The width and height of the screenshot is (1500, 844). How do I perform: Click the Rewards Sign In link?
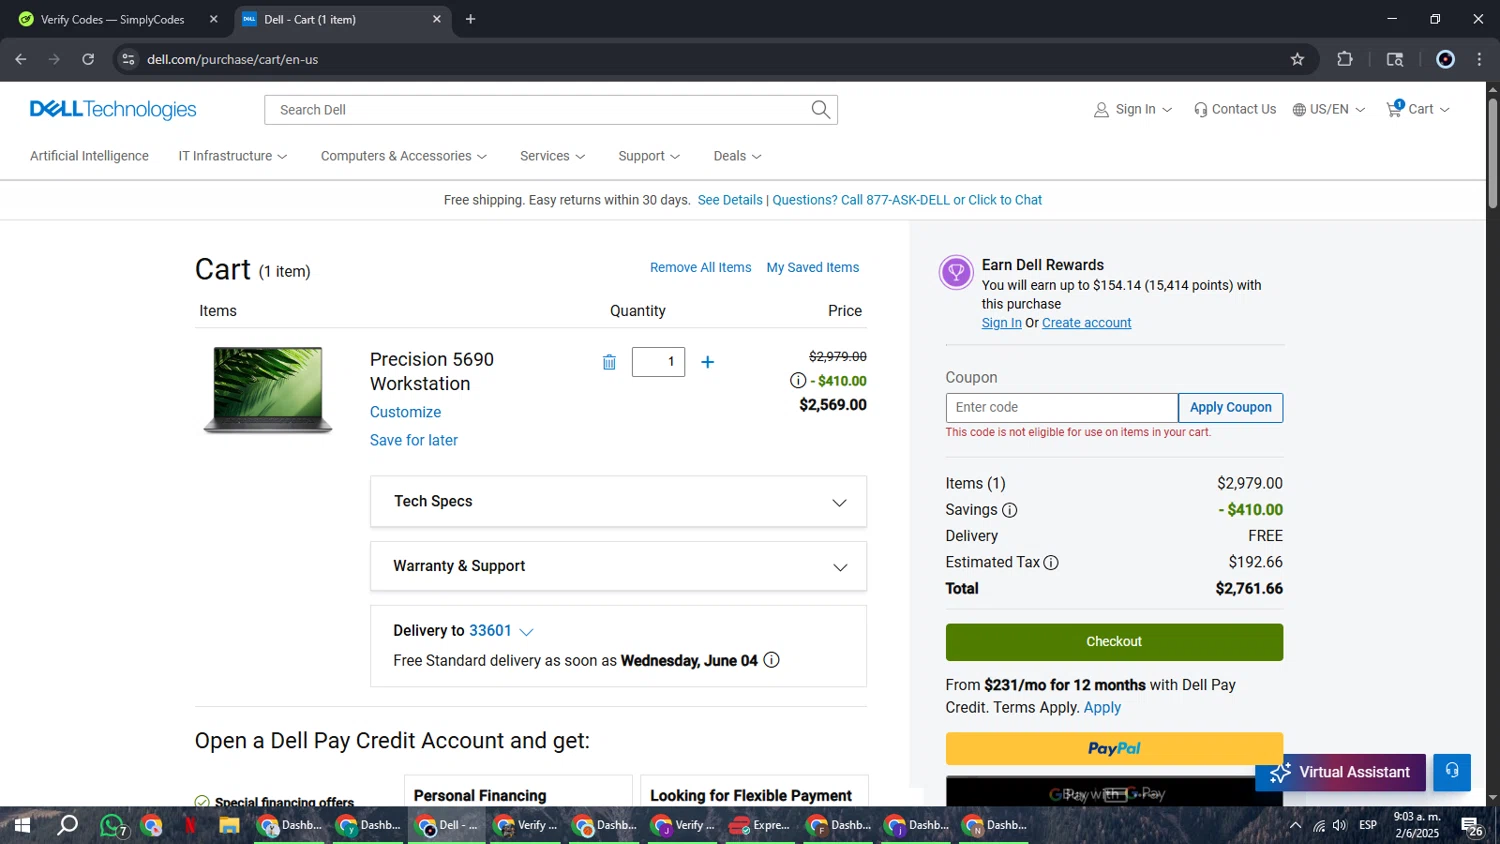click(1001, 323)
